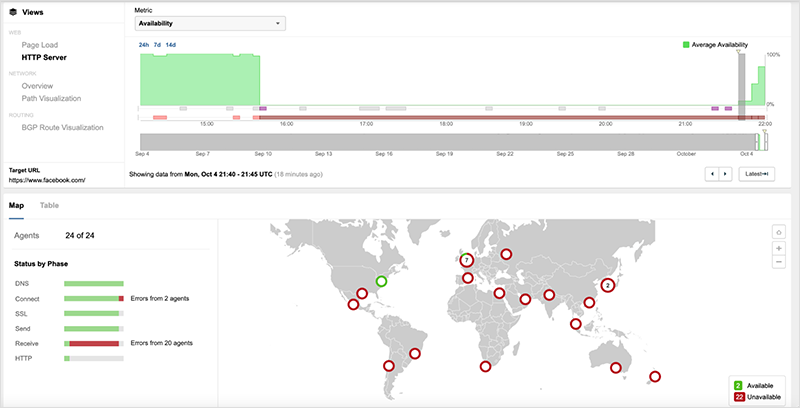Switch to the Table tab
Viewport: 800px width, 408px height.
point(49,205)
